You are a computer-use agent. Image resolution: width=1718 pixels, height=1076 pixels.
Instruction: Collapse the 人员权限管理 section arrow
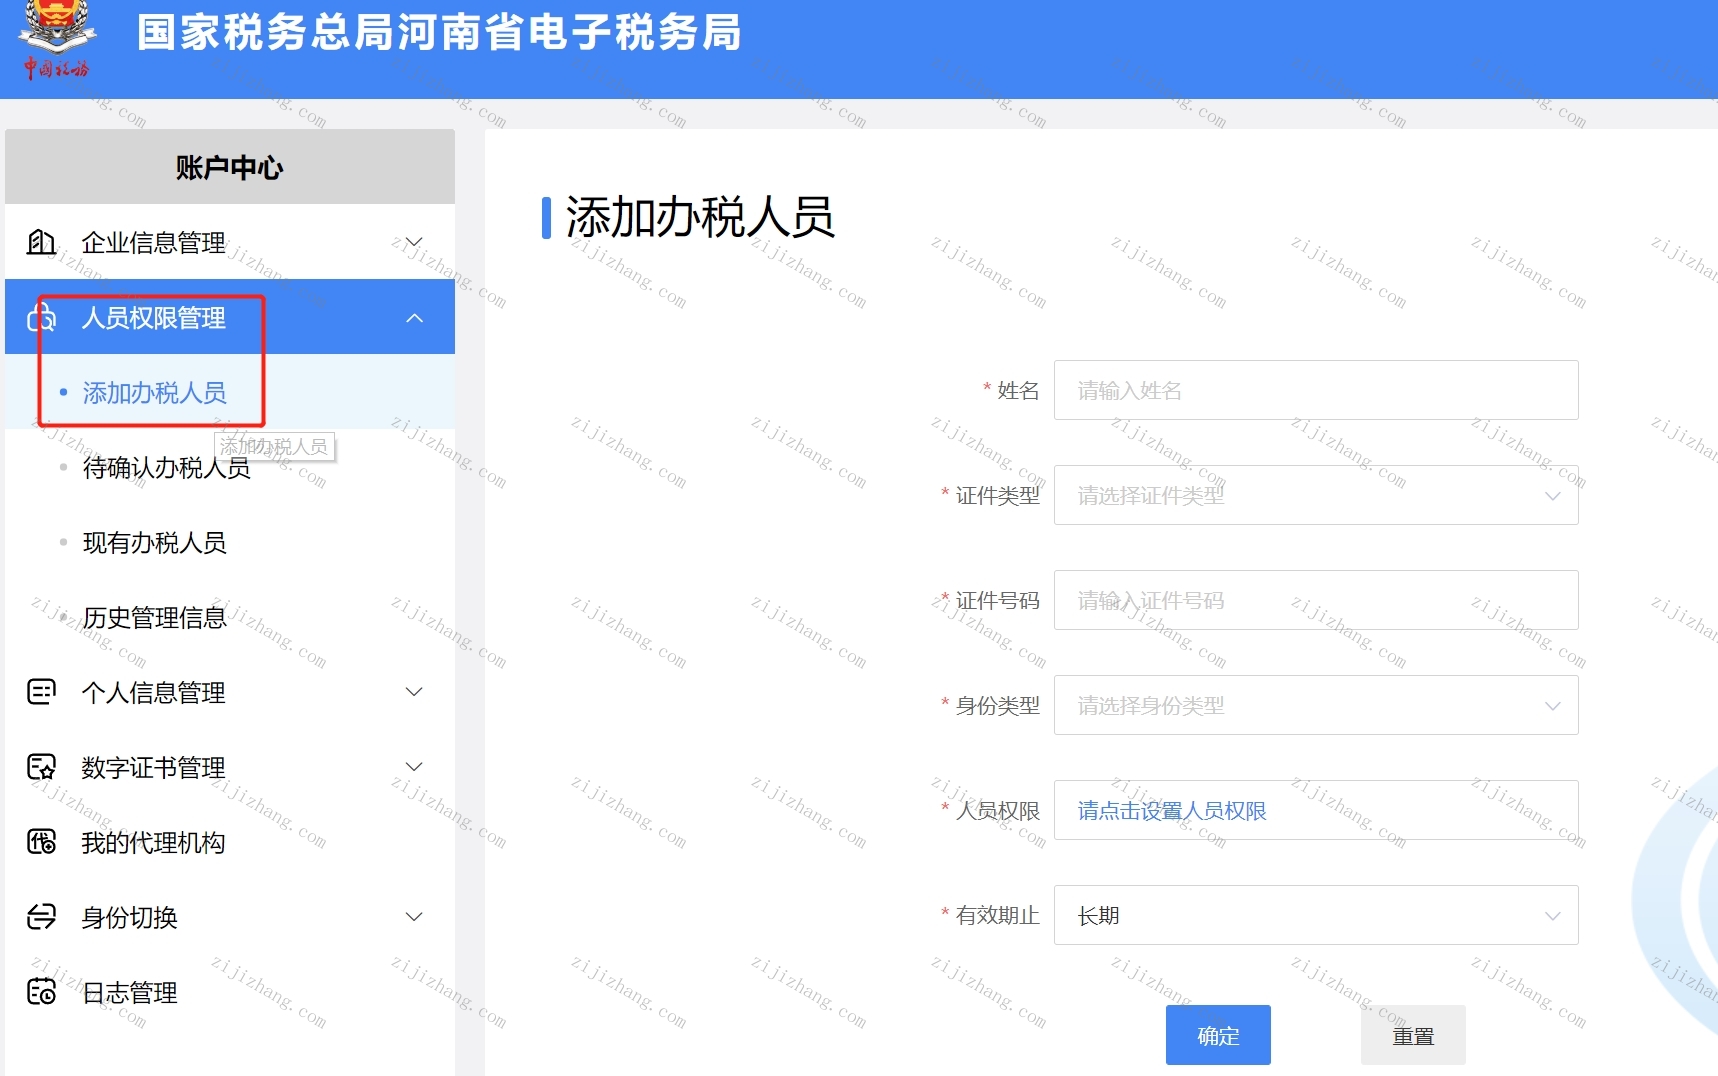tap(414, 318)
